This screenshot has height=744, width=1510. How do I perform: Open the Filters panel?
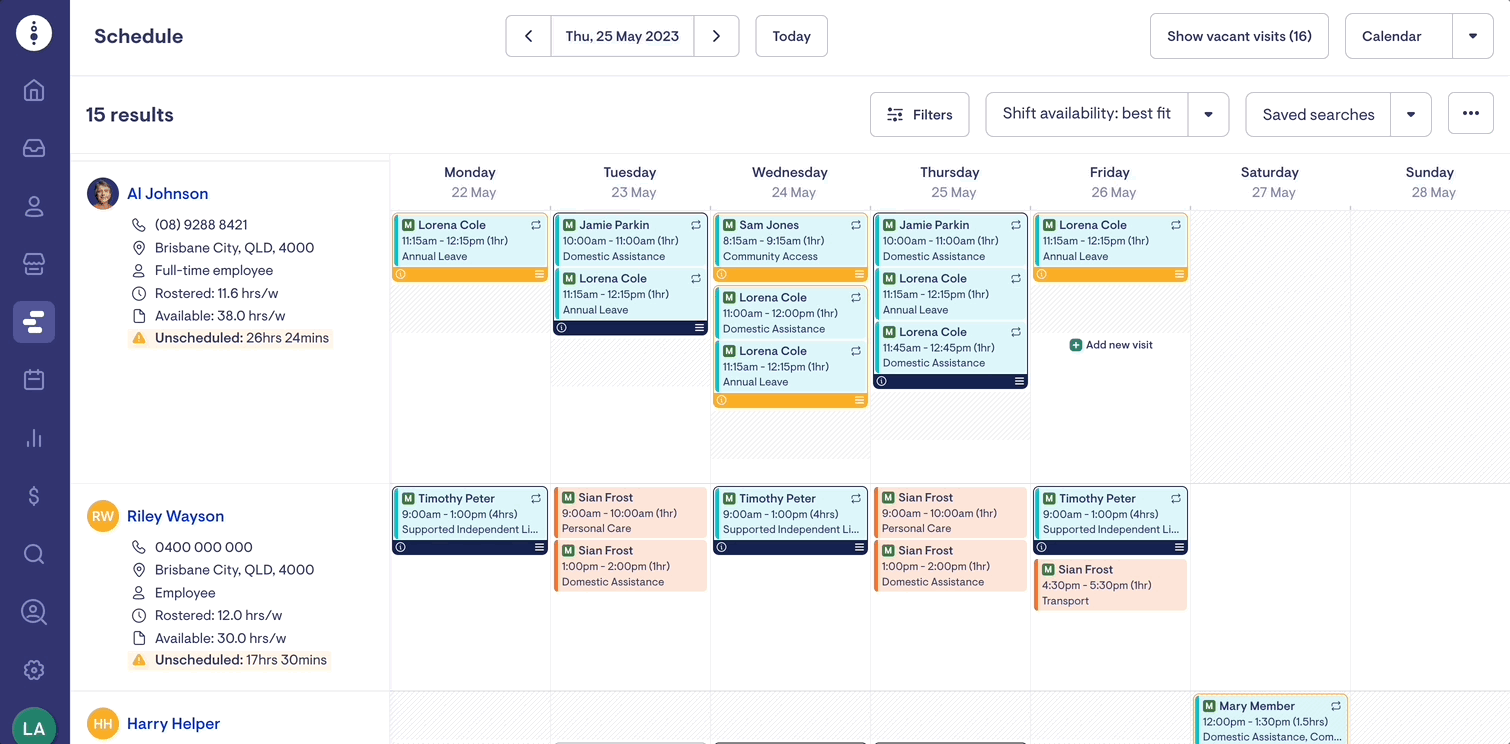[x=919, y=115]
